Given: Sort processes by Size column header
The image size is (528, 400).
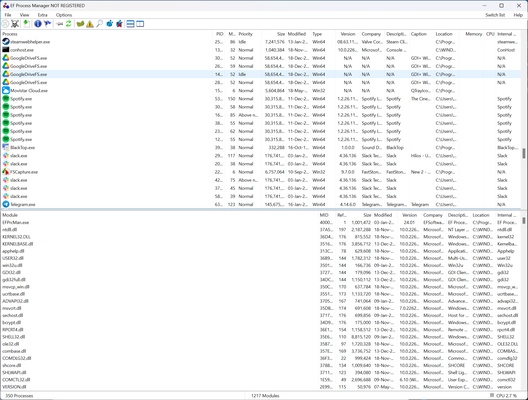Looking at the screenshot, I should coord(274,34).
